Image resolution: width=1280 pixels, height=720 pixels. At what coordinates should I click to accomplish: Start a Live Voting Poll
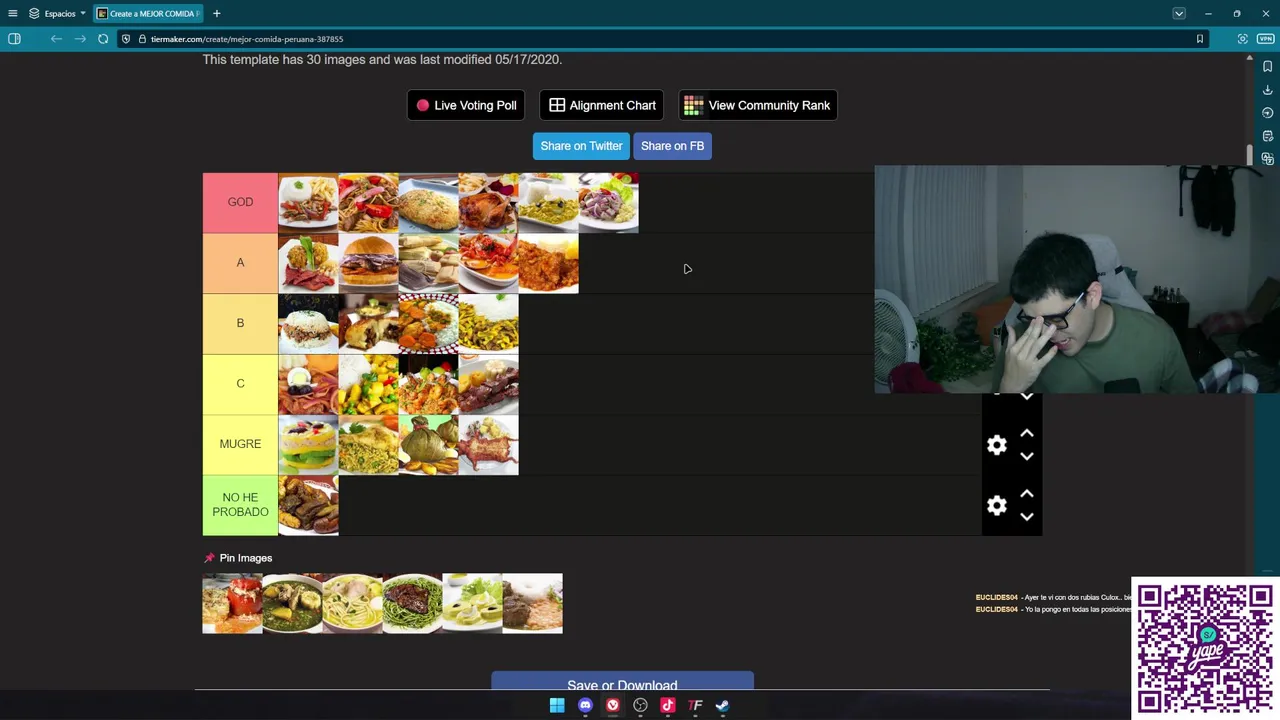(466, 105)
